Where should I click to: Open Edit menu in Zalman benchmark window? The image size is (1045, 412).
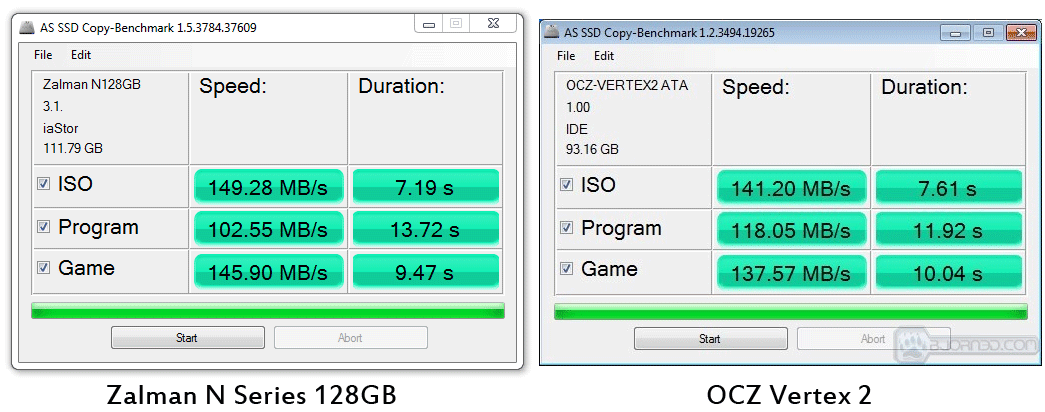[x=81, y=55]
